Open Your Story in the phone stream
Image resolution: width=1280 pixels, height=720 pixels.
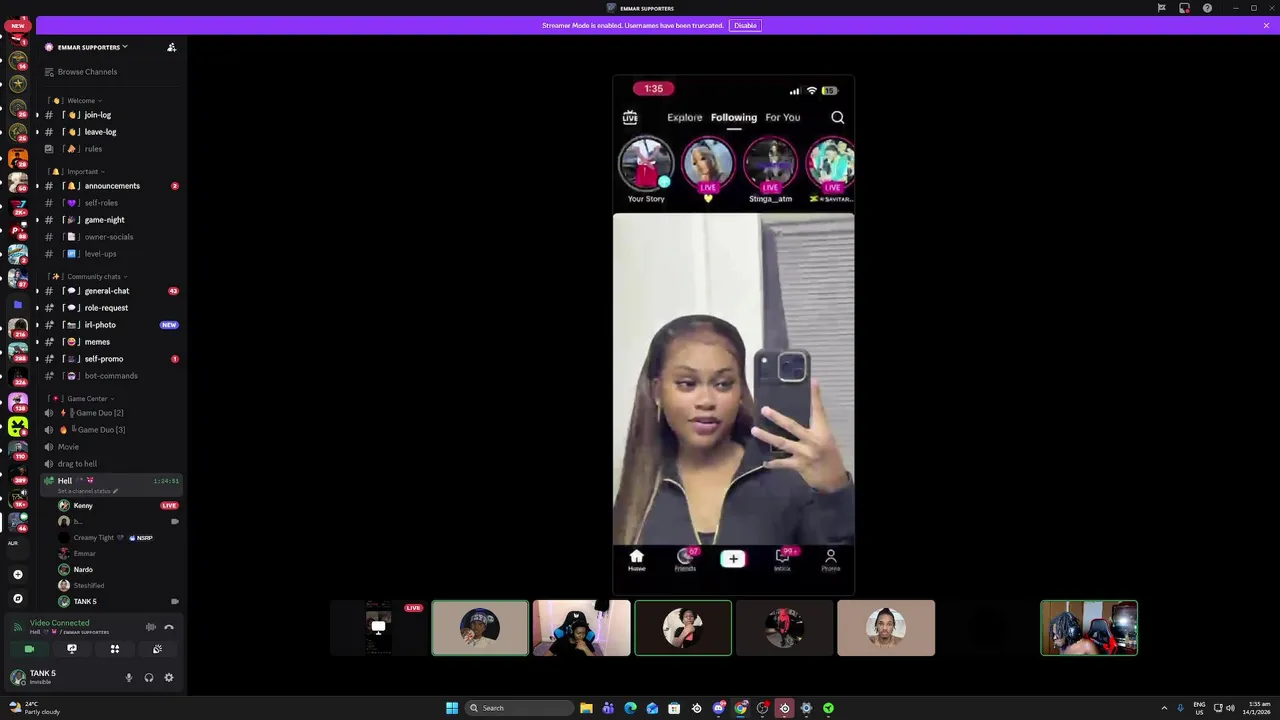pyautogui.click(x=646, y=170)
